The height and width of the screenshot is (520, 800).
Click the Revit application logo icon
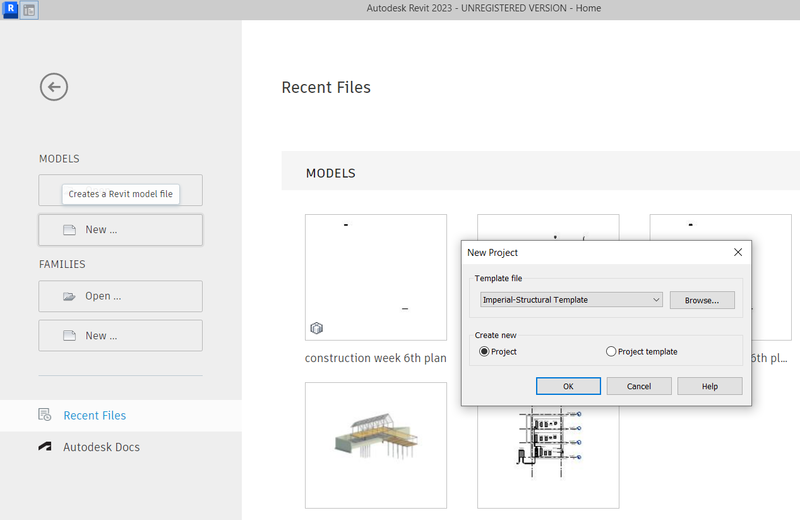(x=10, y=9)
